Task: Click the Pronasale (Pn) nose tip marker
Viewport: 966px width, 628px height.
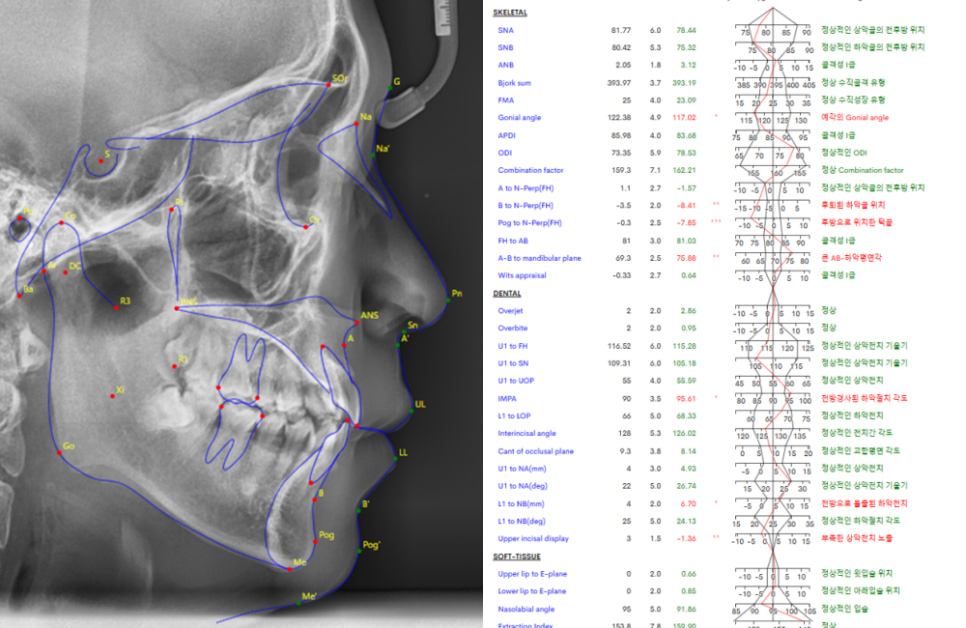Action: 445,300
